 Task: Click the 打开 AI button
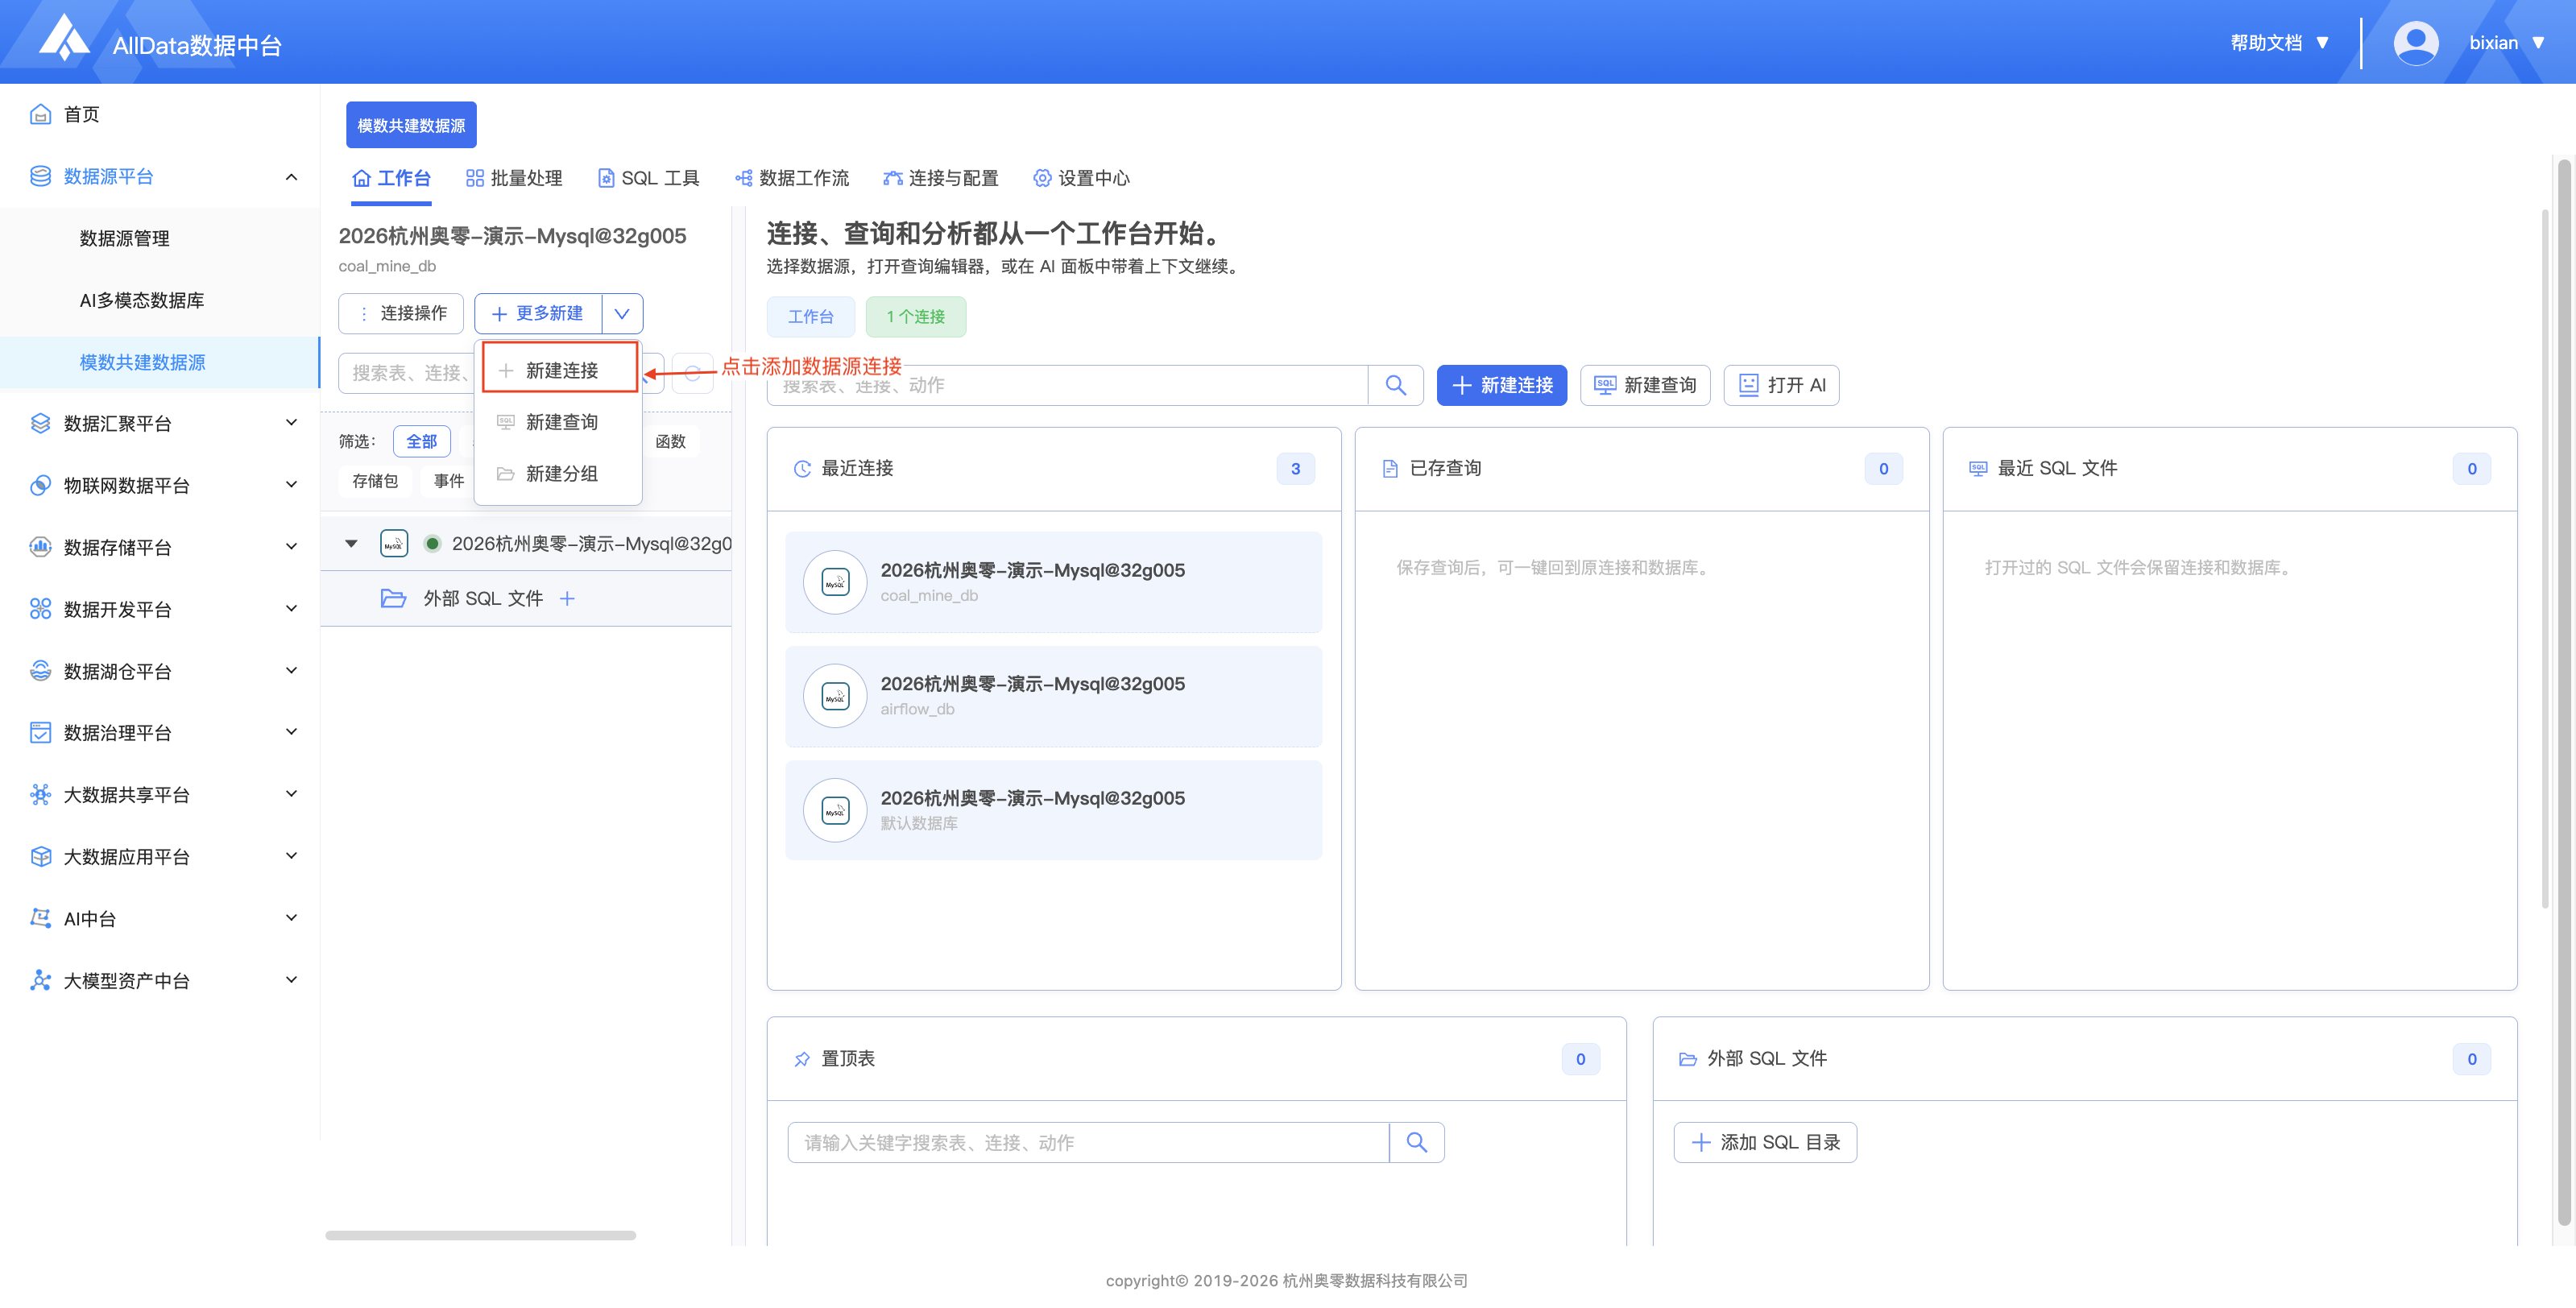coord(1782,385)
